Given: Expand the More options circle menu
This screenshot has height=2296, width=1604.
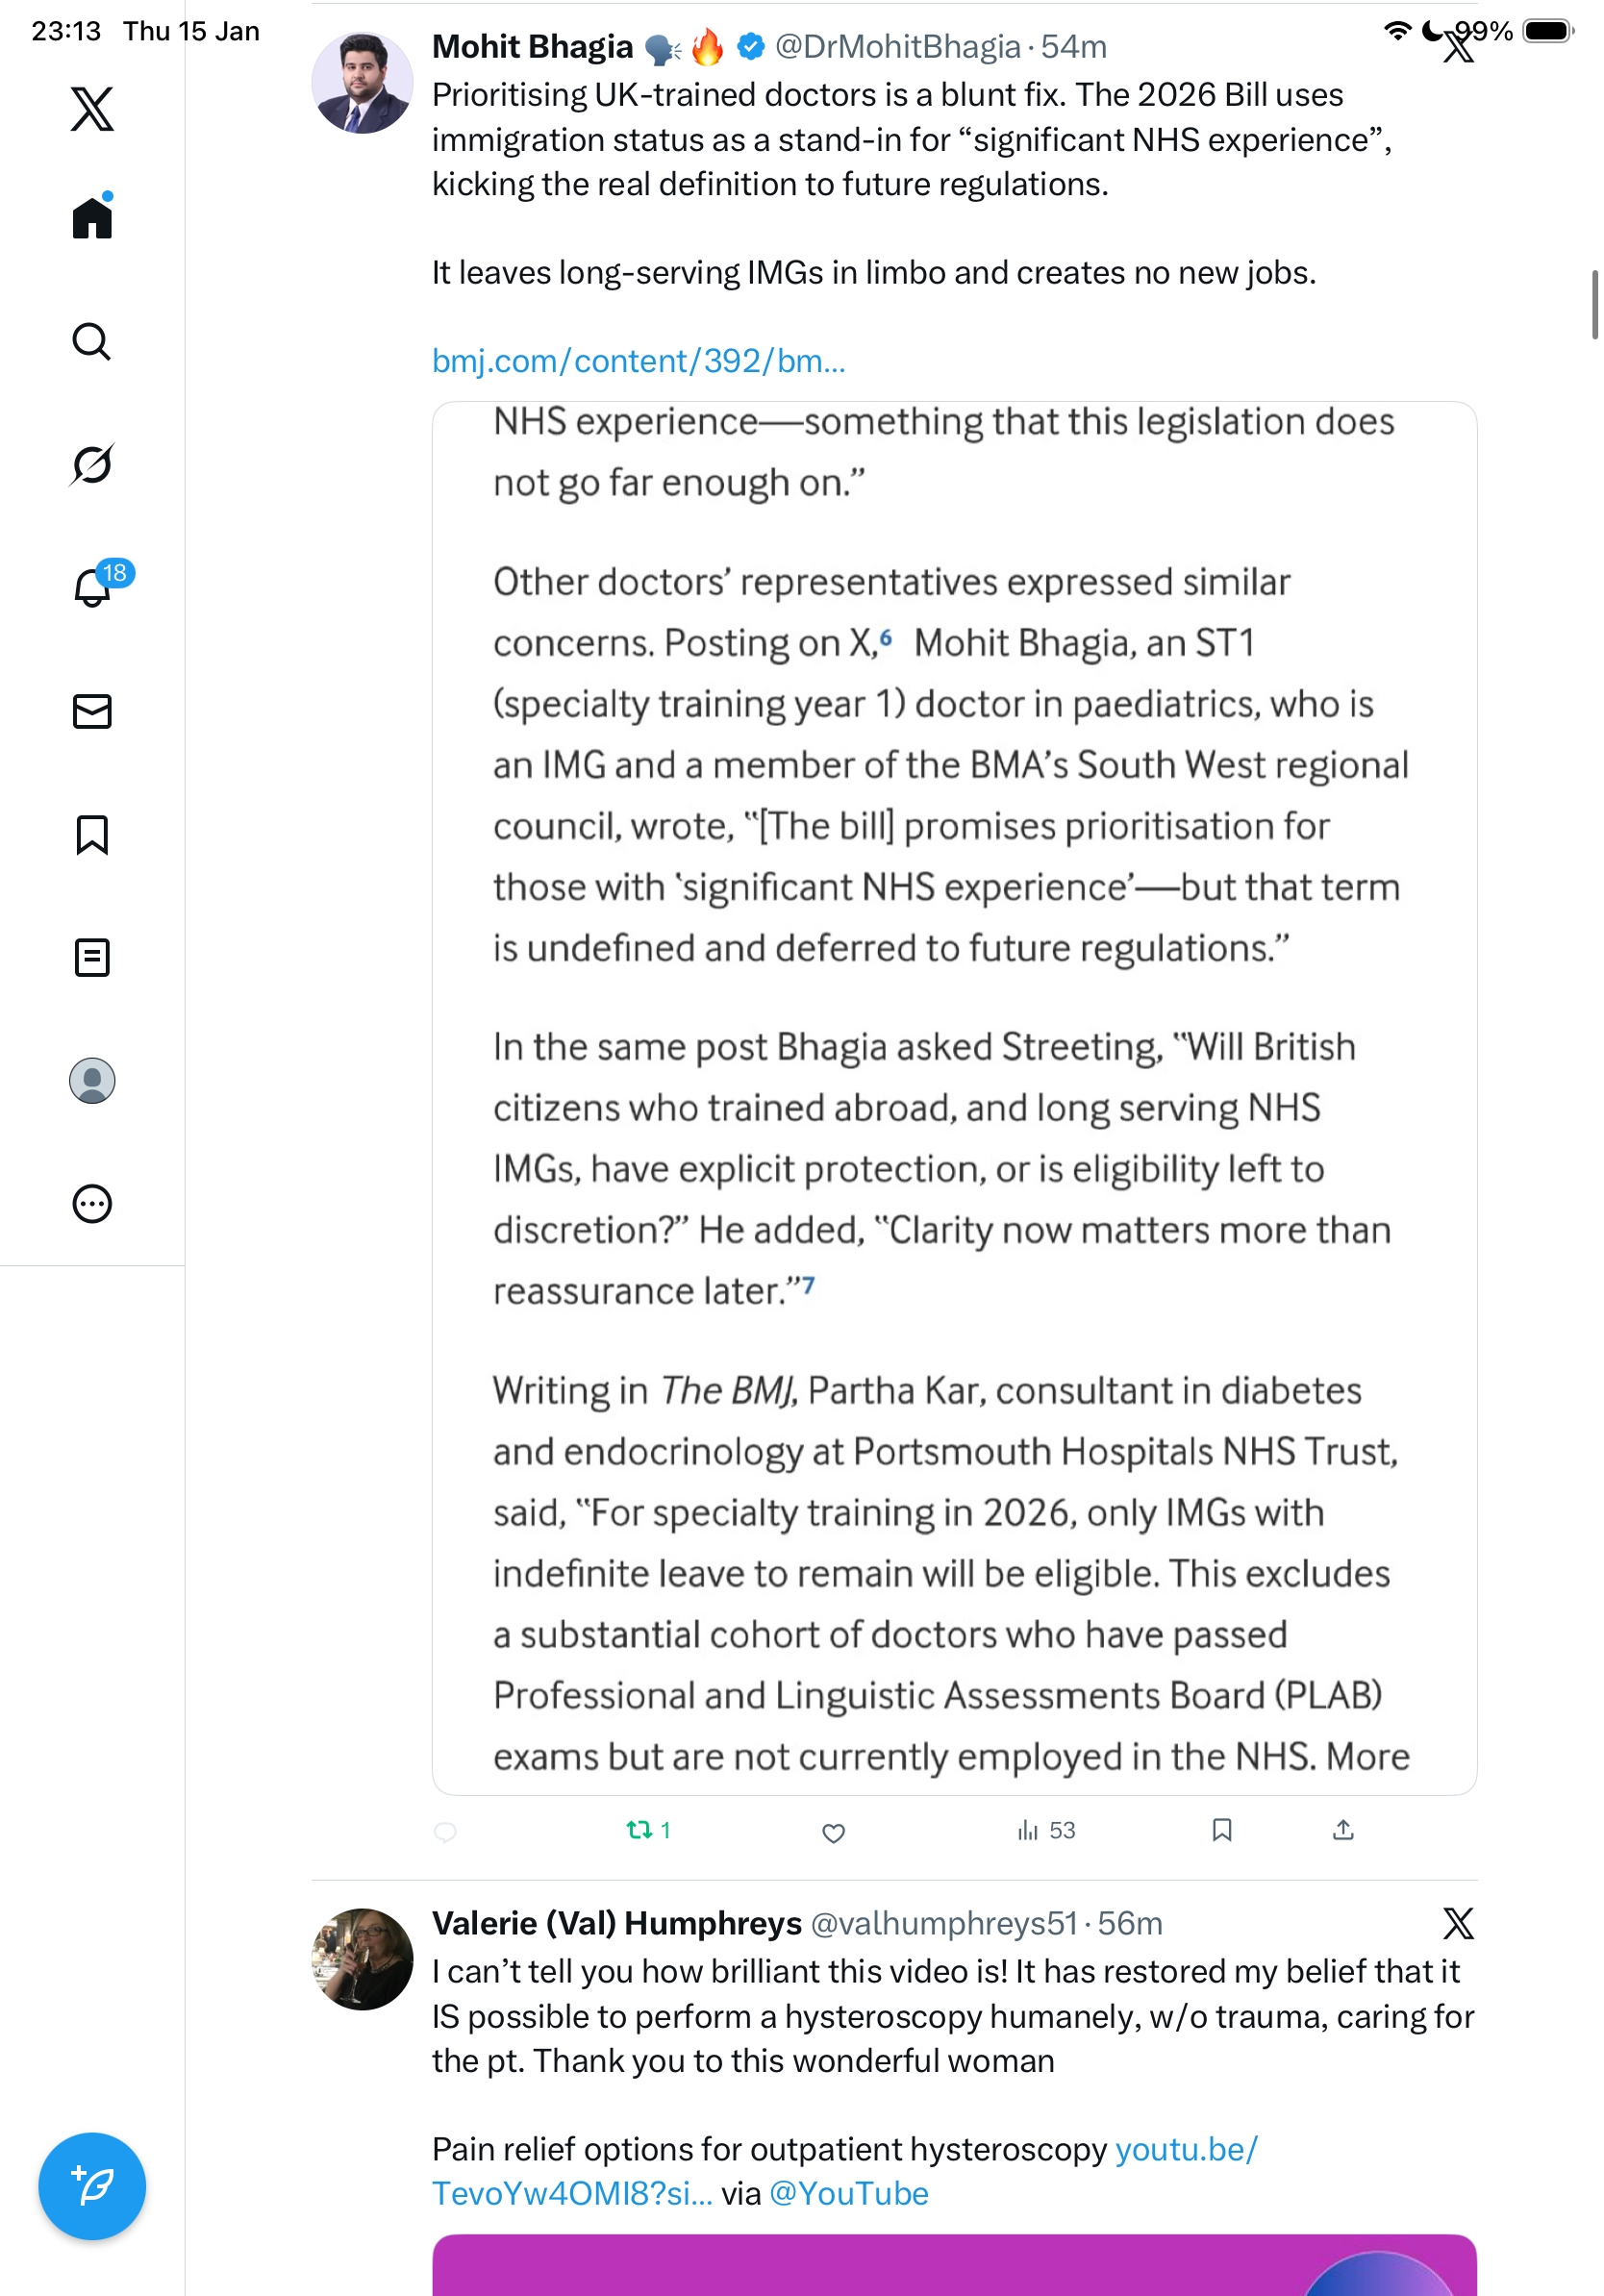Looking at the screenshot, I should pyautogui.click(x=92, y=1203).
